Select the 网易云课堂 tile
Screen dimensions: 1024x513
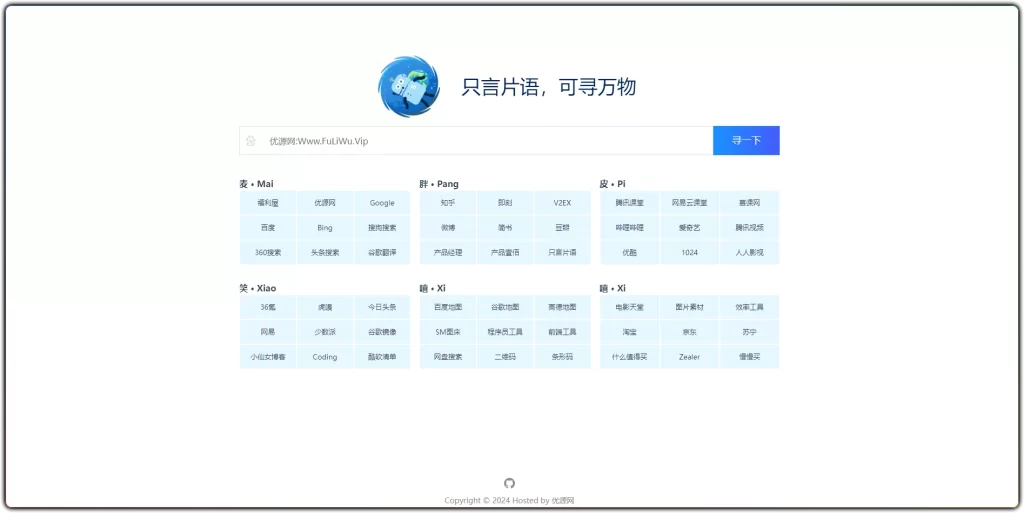point(690,203)
